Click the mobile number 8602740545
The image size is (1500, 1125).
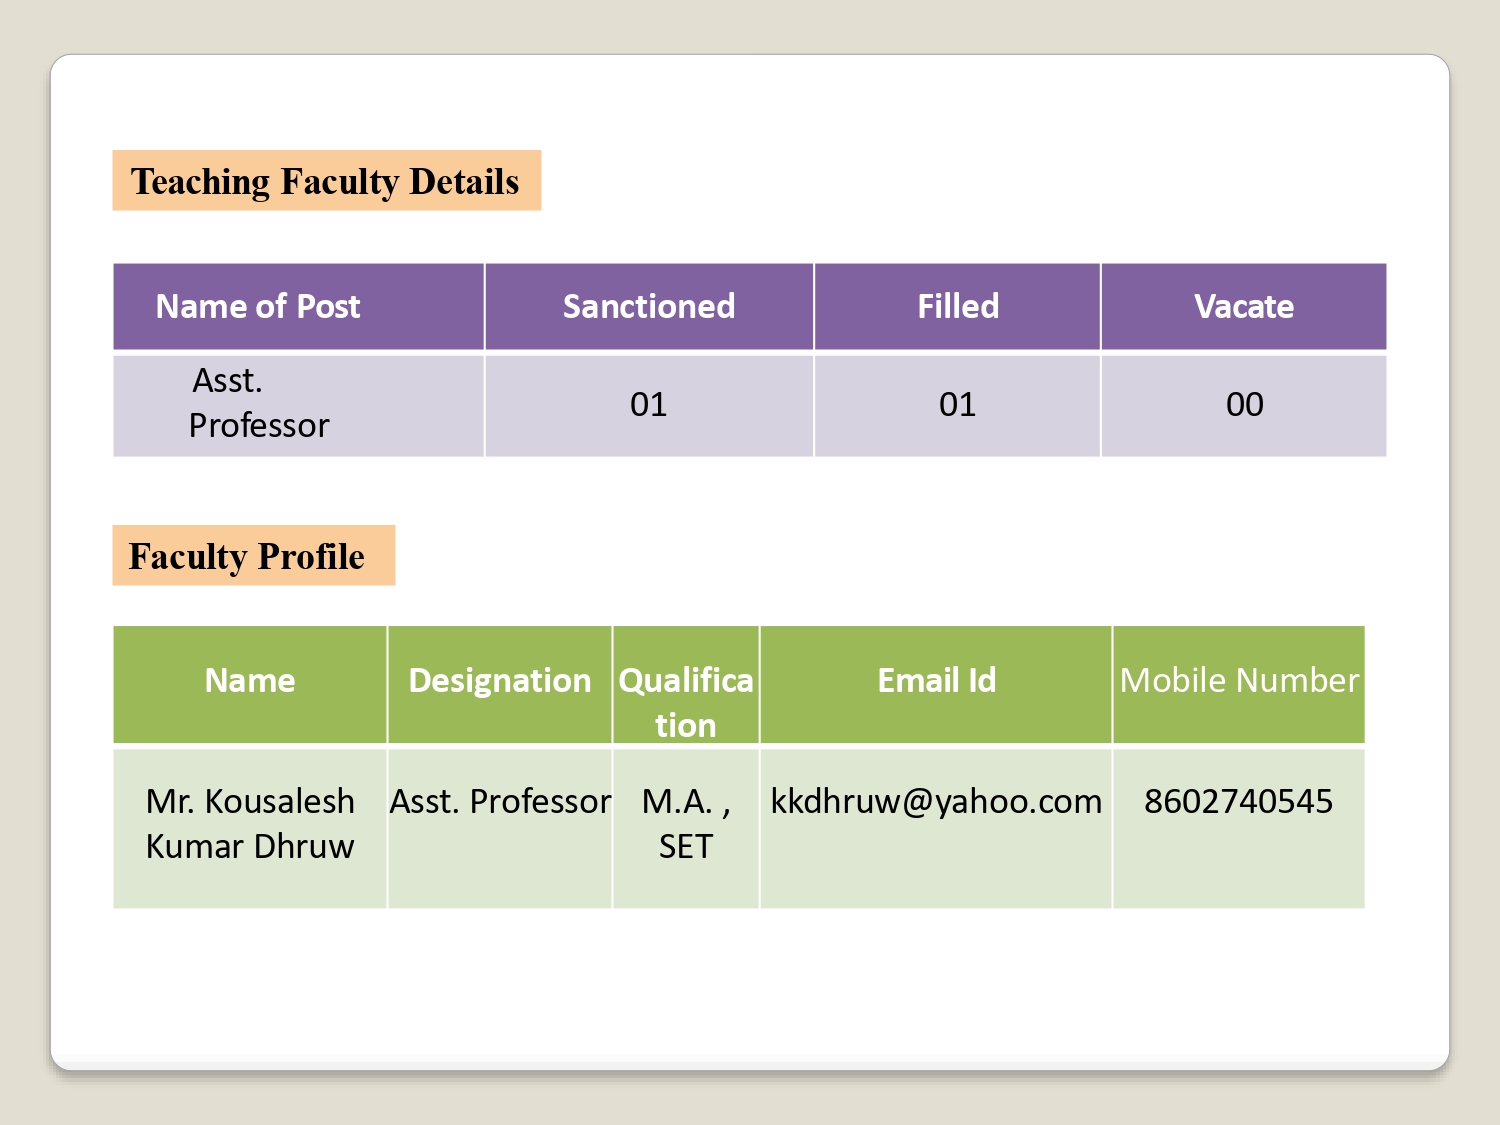click(x=1238, y=801)
